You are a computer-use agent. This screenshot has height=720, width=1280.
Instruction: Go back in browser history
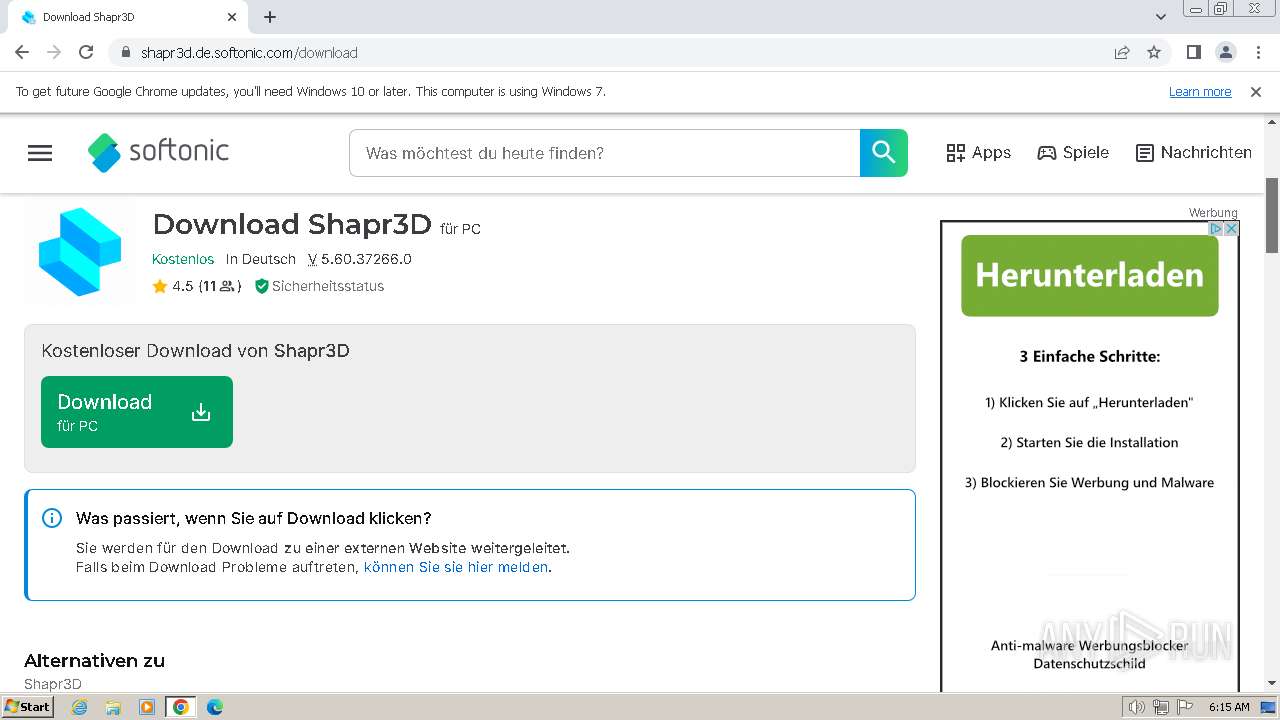pos(22,52)
